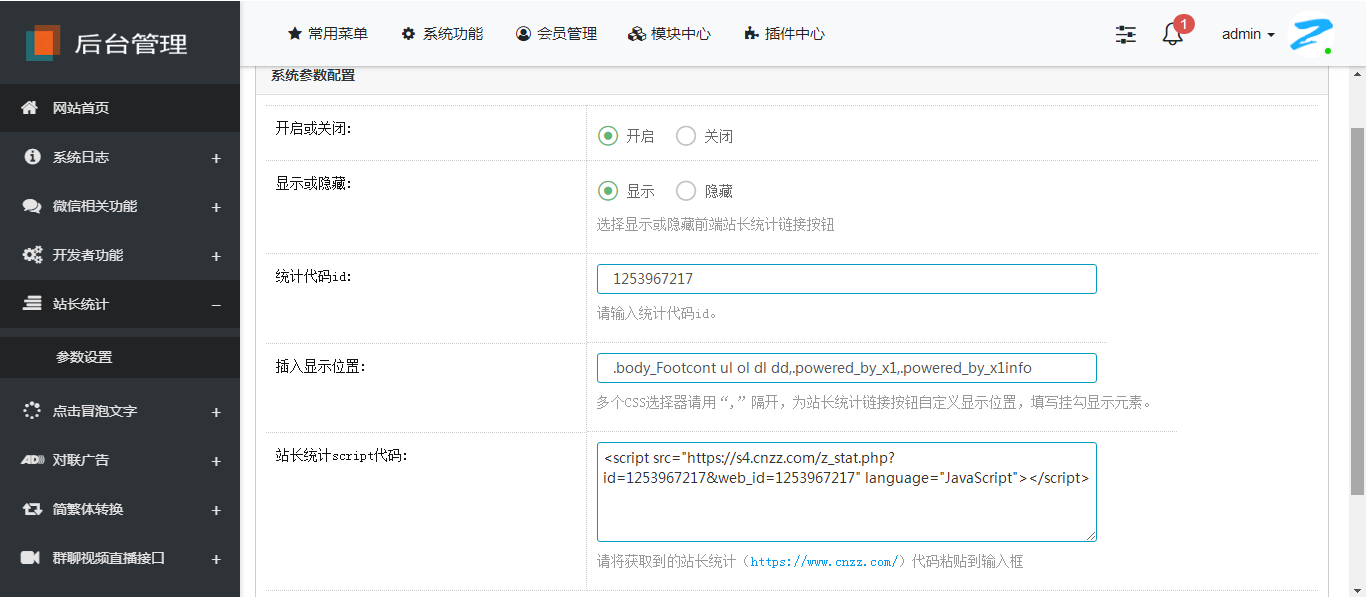Screen dimensions: 1366x597
Task: Select the 关闭 radio button
Action: point(686,136)
